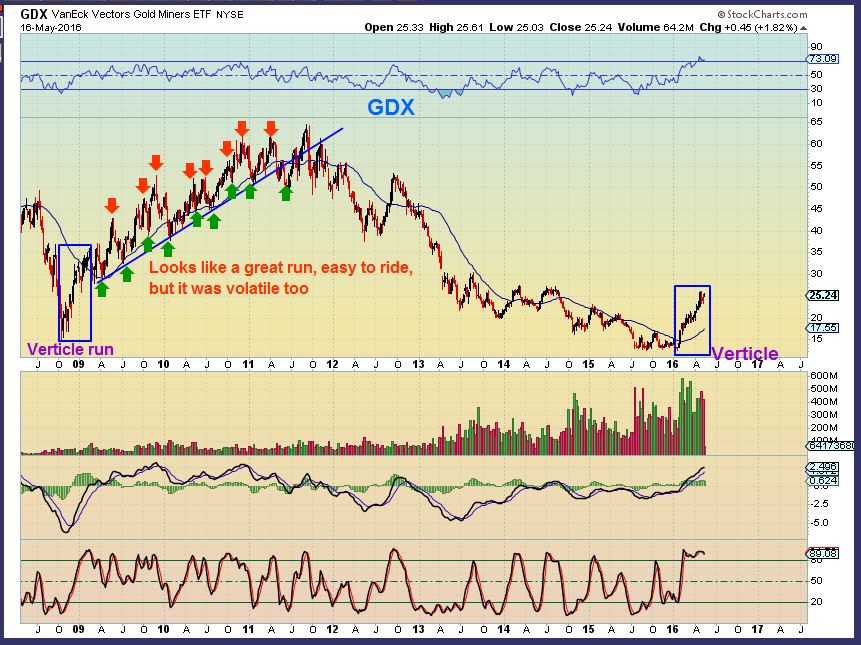
Task: Click the 2.496 MACD value tag
Action: click(x=823, y=467)
